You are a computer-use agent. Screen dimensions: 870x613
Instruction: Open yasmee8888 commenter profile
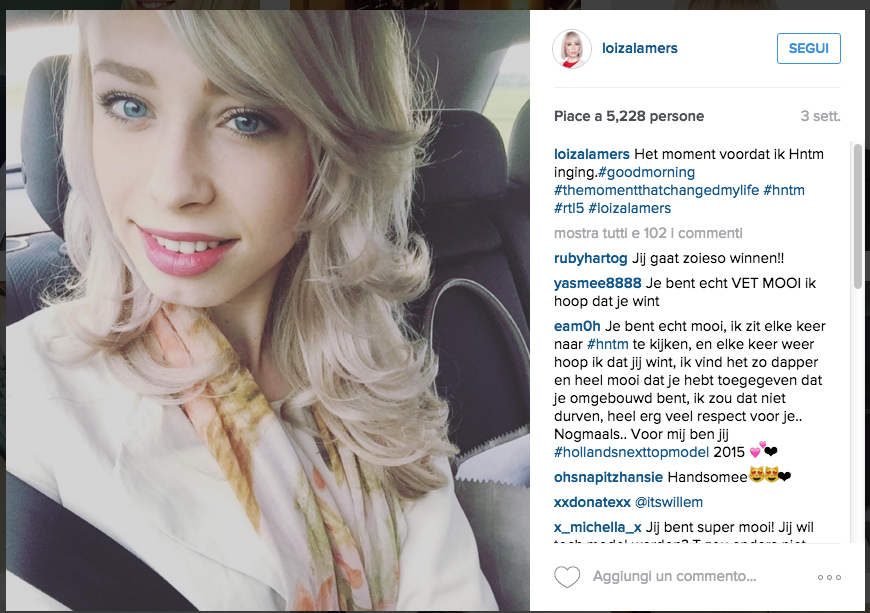(x=598, y=283)
